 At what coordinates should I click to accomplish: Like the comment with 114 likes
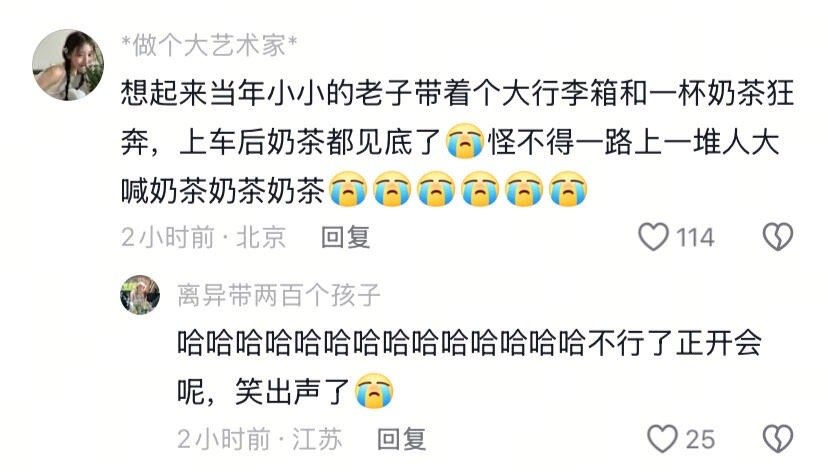pos(654,237)
